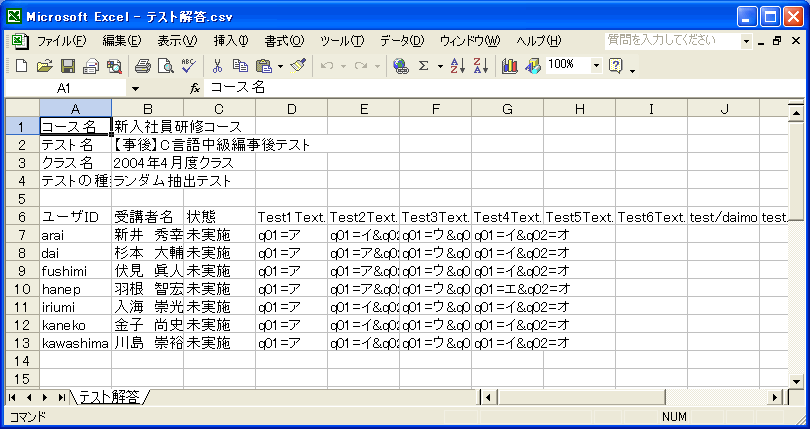This screenshot has height=429, width=810.
Task: Save the workbook with floppy icon
Action: [68, 66]
